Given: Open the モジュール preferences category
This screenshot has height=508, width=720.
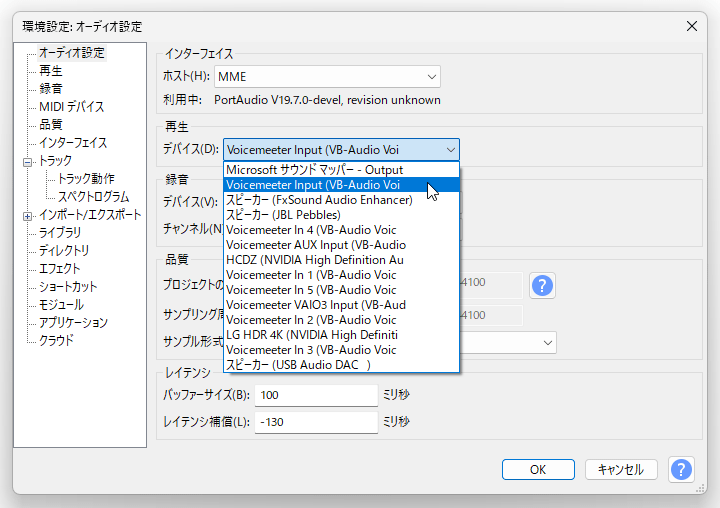Looking at the screenshot, I should [61, 305].
